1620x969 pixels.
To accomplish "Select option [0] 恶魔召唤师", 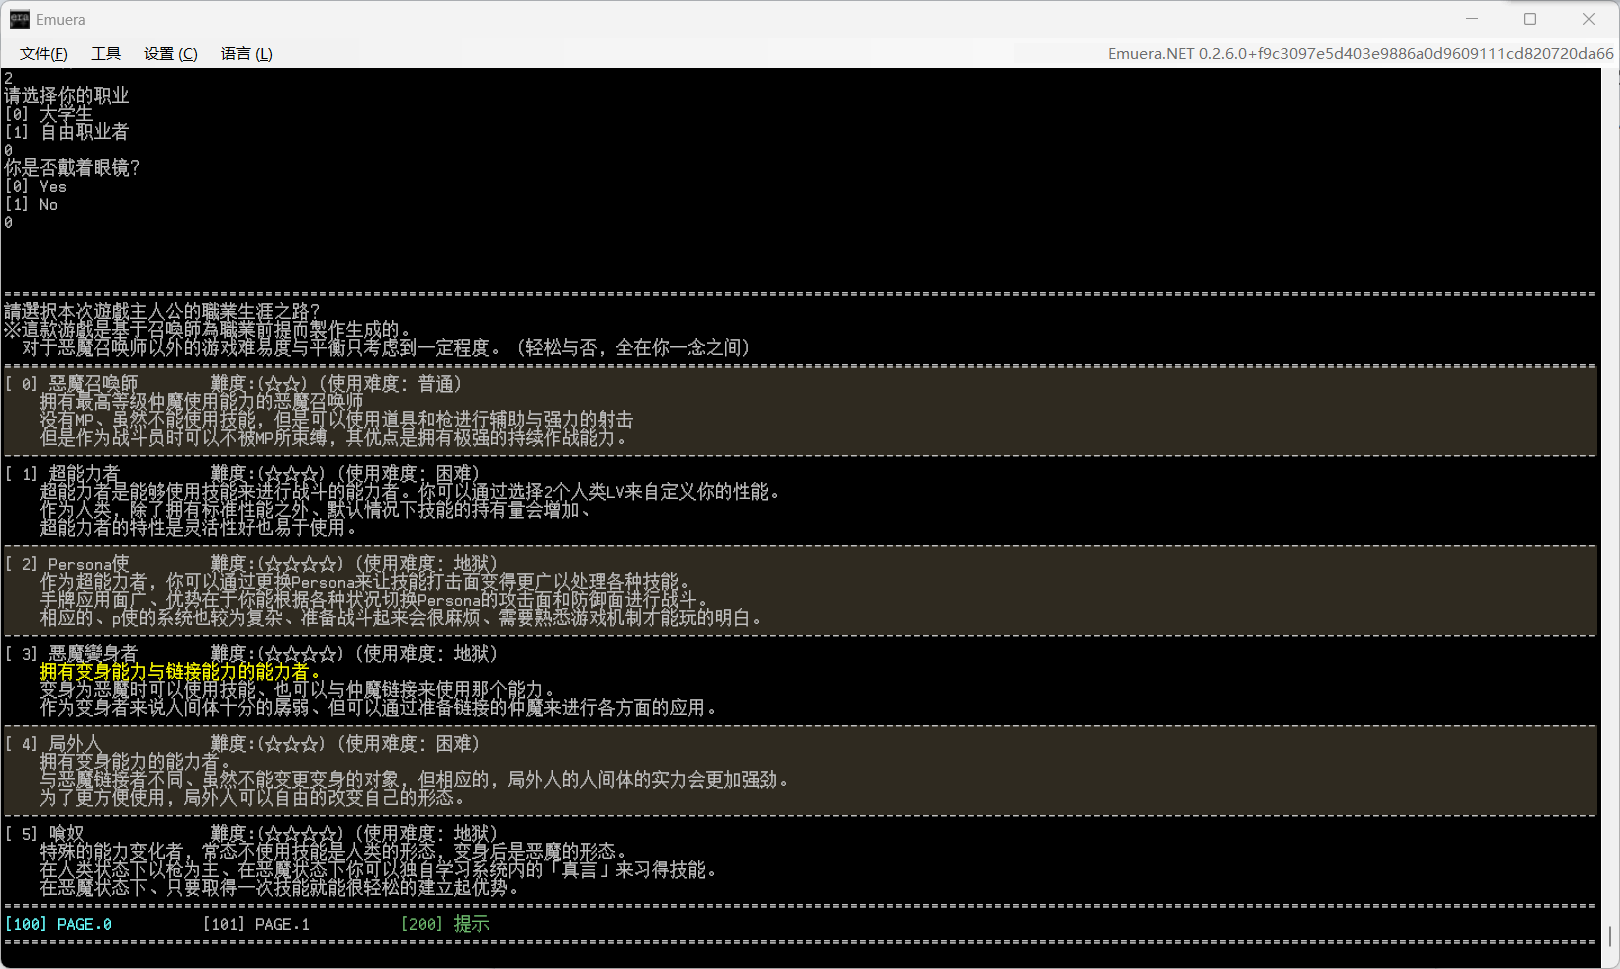I will 800,411.
